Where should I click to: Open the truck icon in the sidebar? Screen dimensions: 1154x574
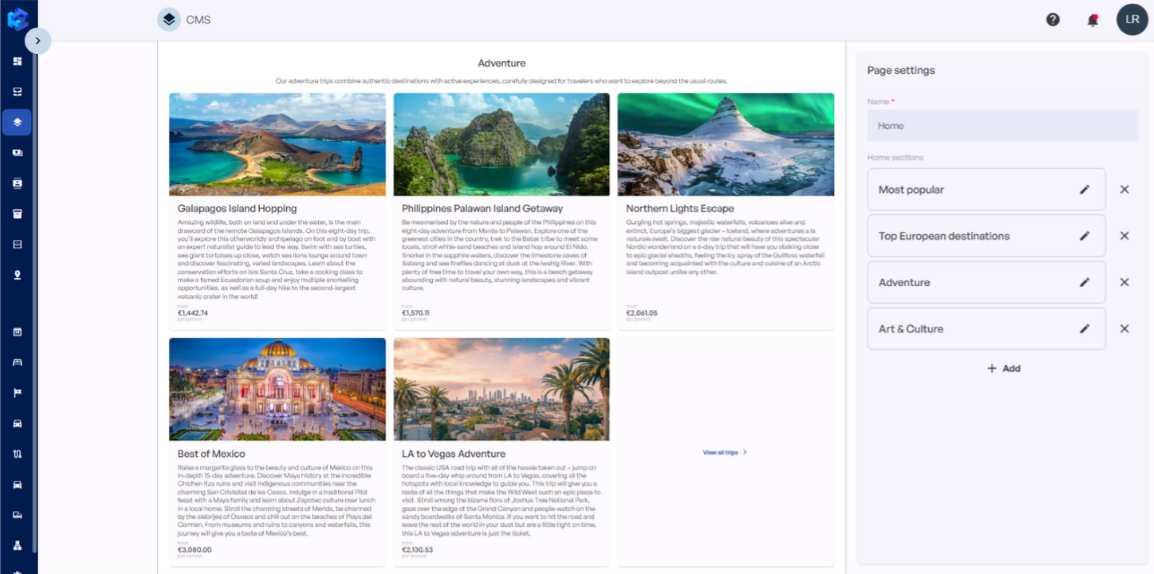tap(17, 514)
